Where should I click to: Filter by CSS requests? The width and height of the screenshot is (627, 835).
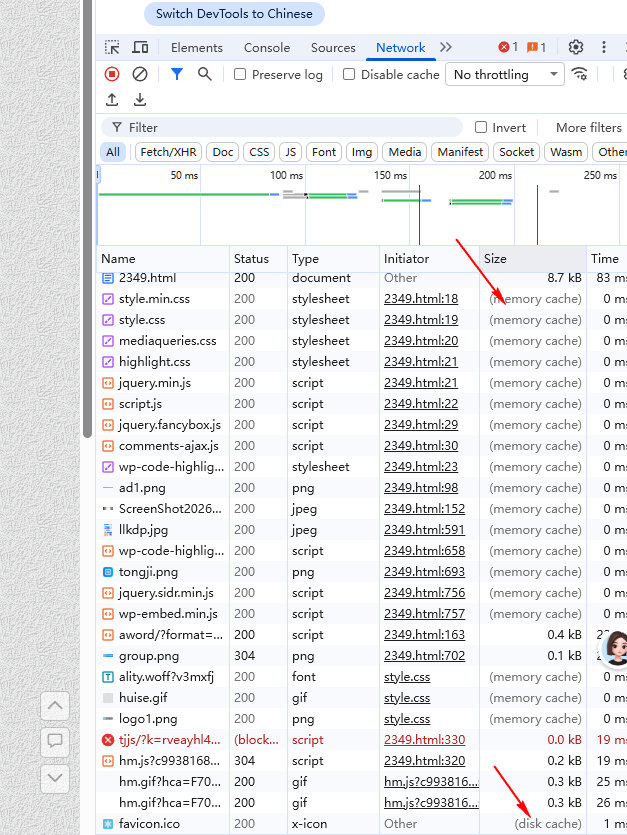point(259,152)
